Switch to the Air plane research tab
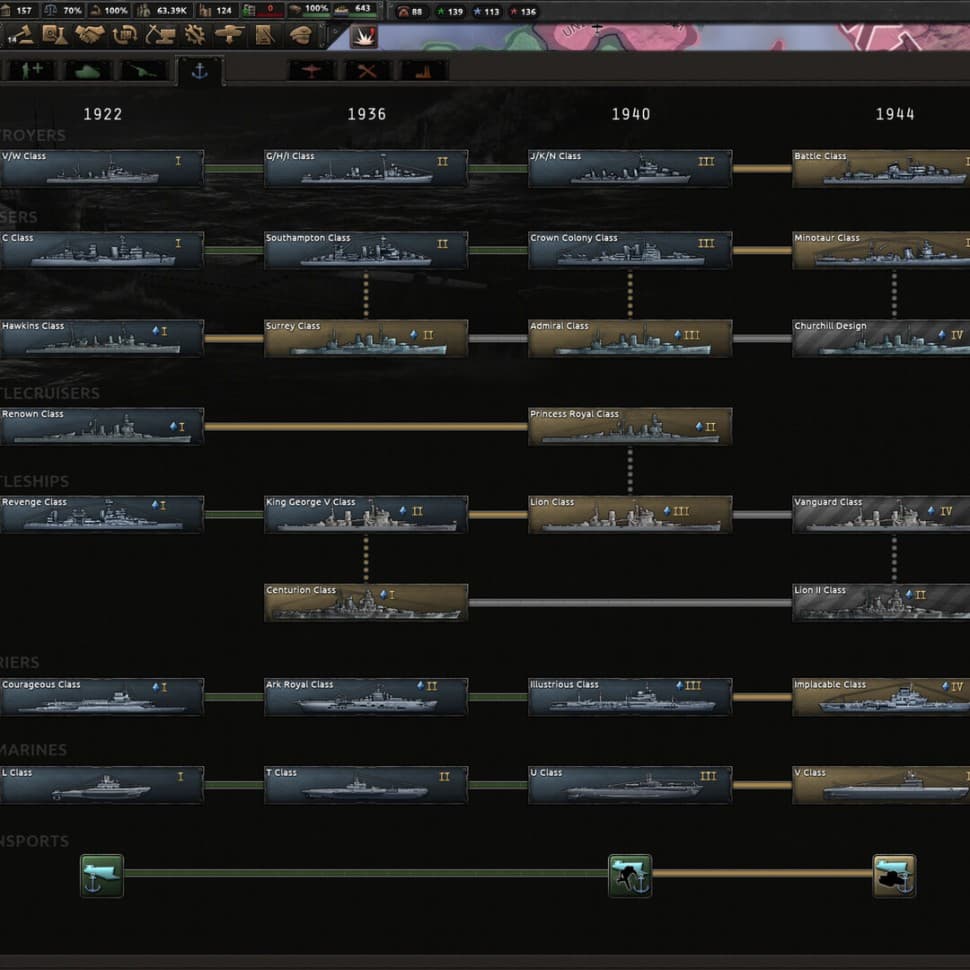970x970 pixels. pyautogui.click(x=311, y=71)
